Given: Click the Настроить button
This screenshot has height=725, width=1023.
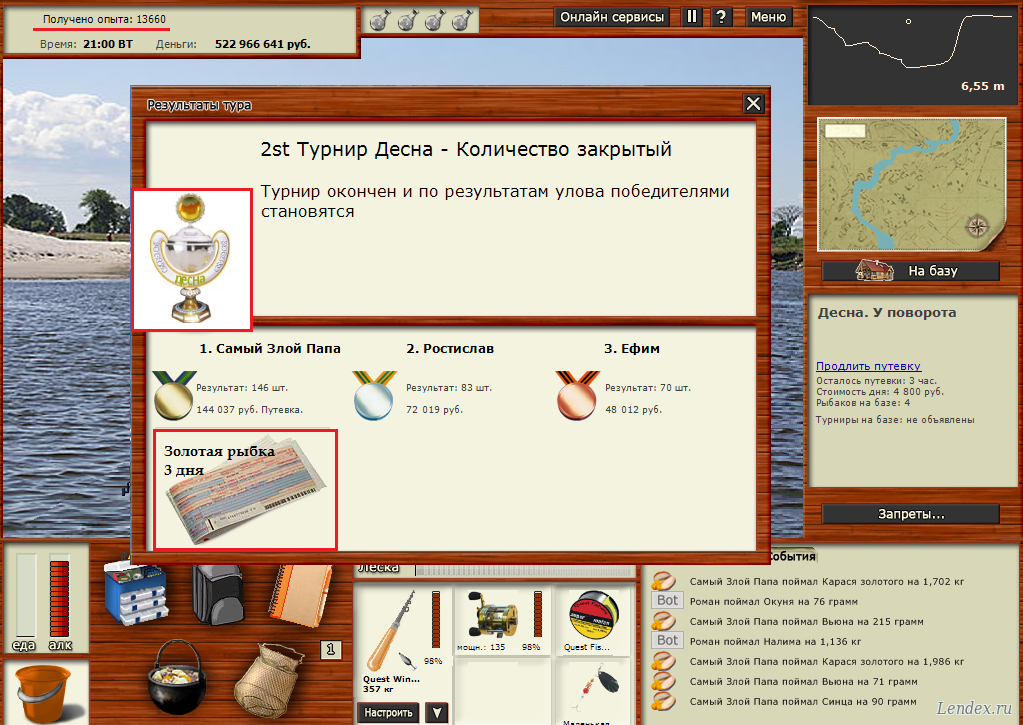Looking at the screenshot, I should pos(387,712).
